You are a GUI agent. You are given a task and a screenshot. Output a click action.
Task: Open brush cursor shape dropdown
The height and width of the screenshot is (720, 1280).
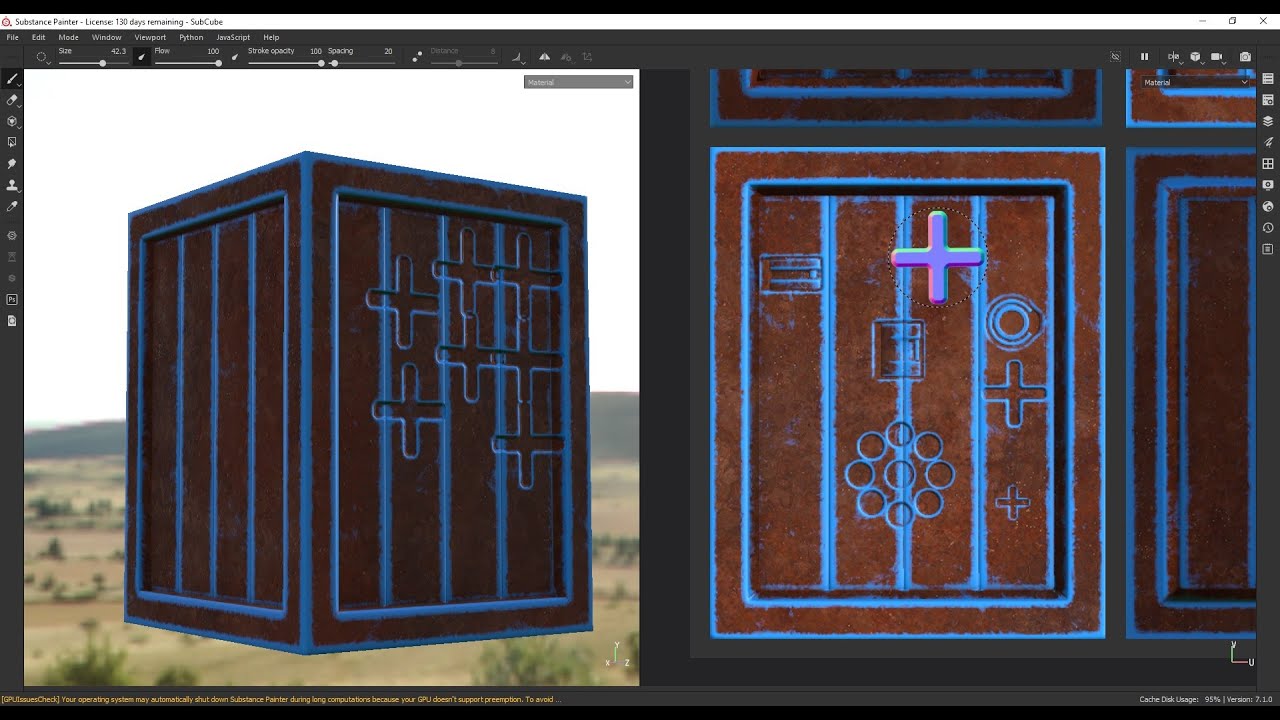click(x=43, y=58)
